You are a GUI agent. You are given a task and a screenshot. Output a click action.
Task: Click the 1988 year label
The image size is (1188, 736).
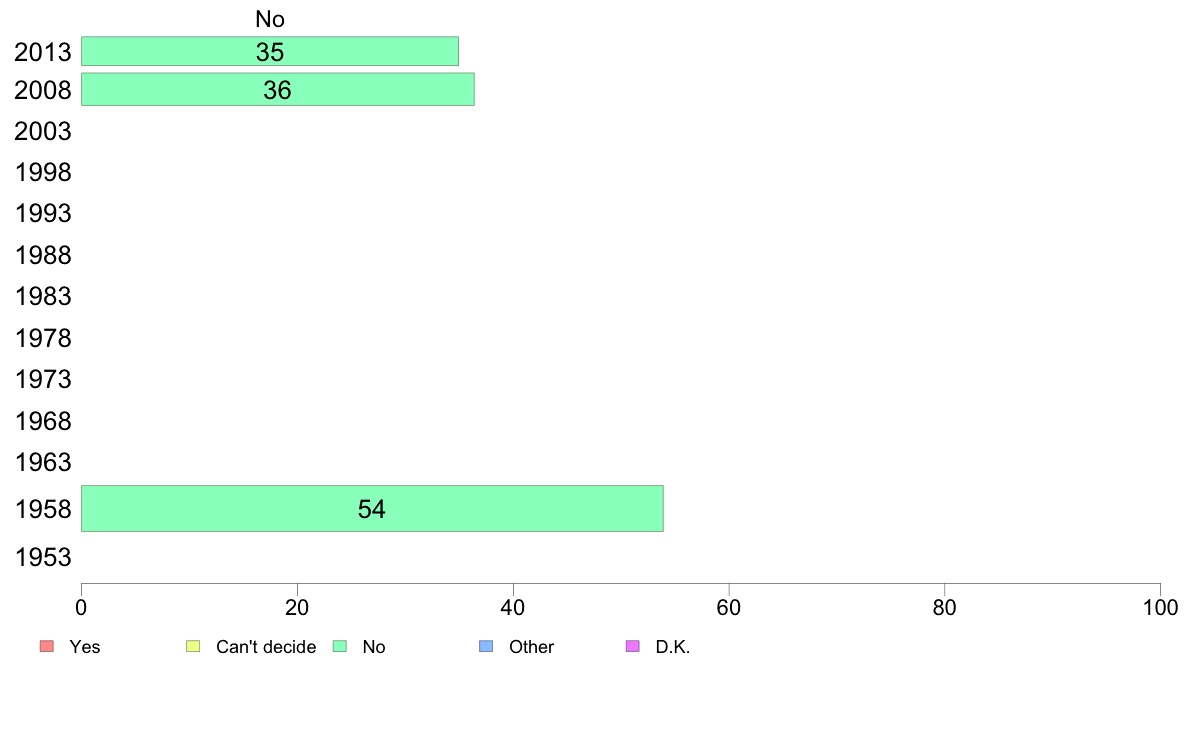tap(43, 255)
